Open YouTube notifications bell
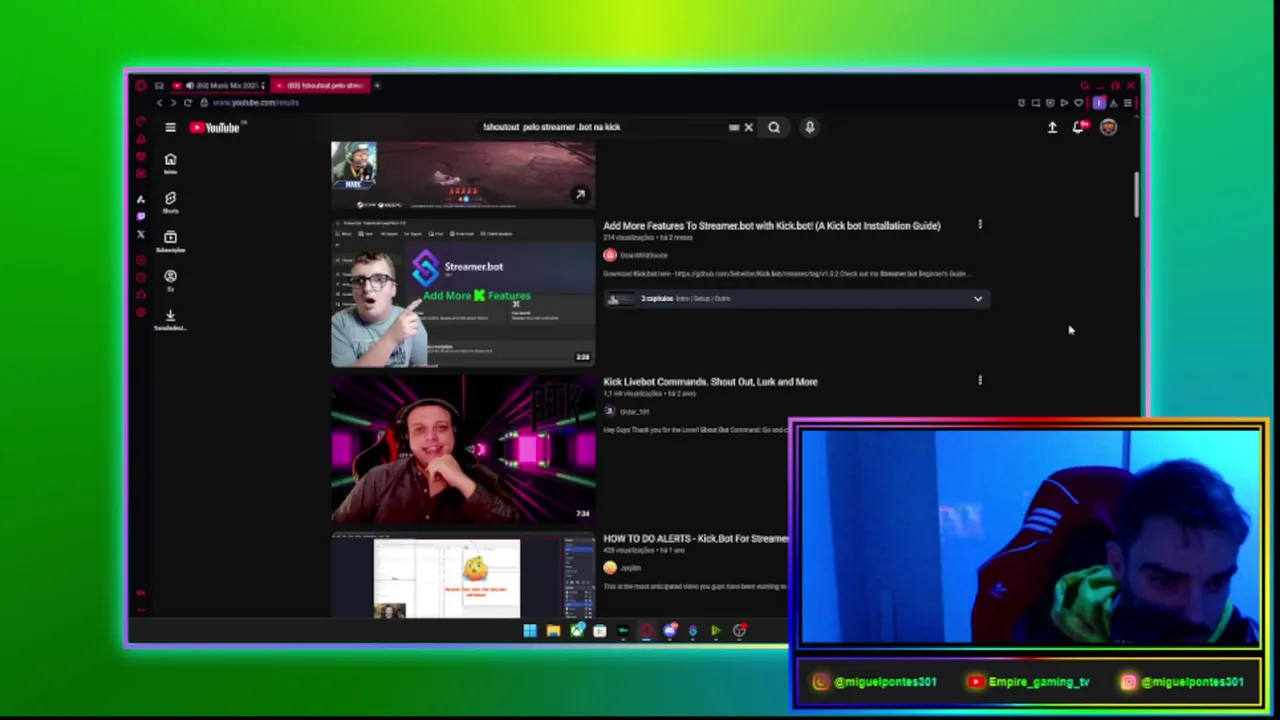Screen dimensions: 1280x720 tap(1078, 127)
